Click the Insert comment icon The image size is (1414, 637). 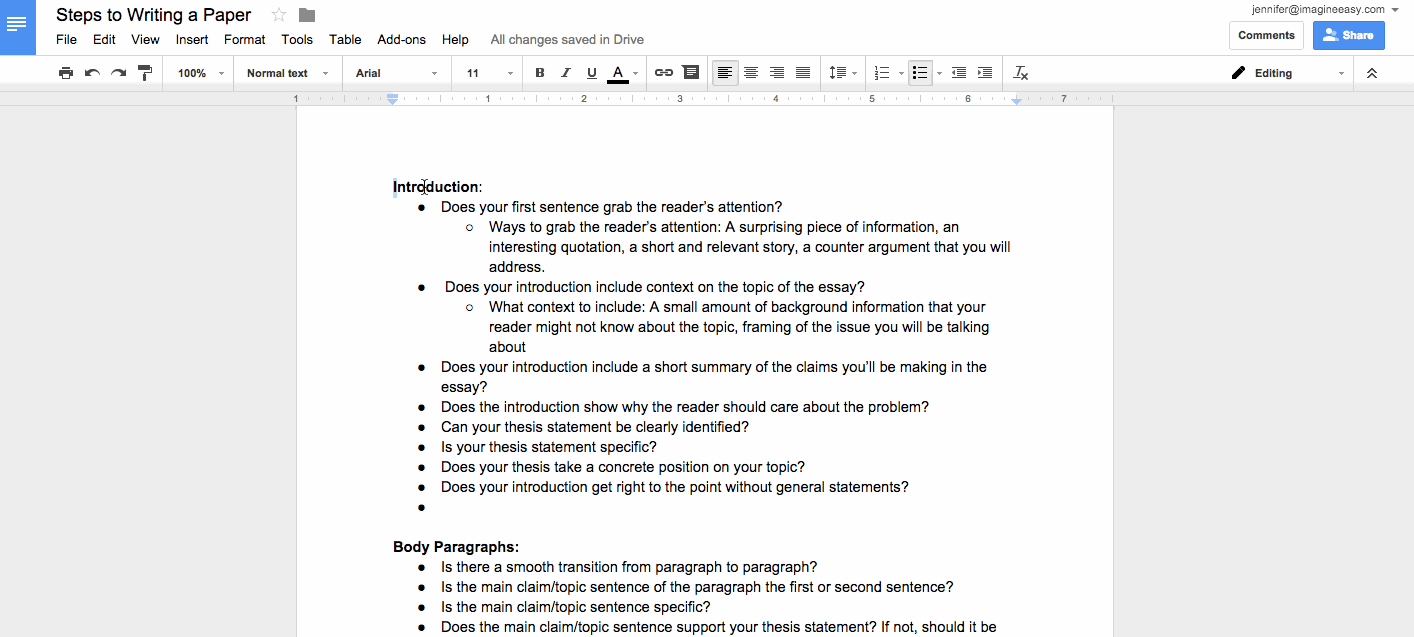(690, 73)
